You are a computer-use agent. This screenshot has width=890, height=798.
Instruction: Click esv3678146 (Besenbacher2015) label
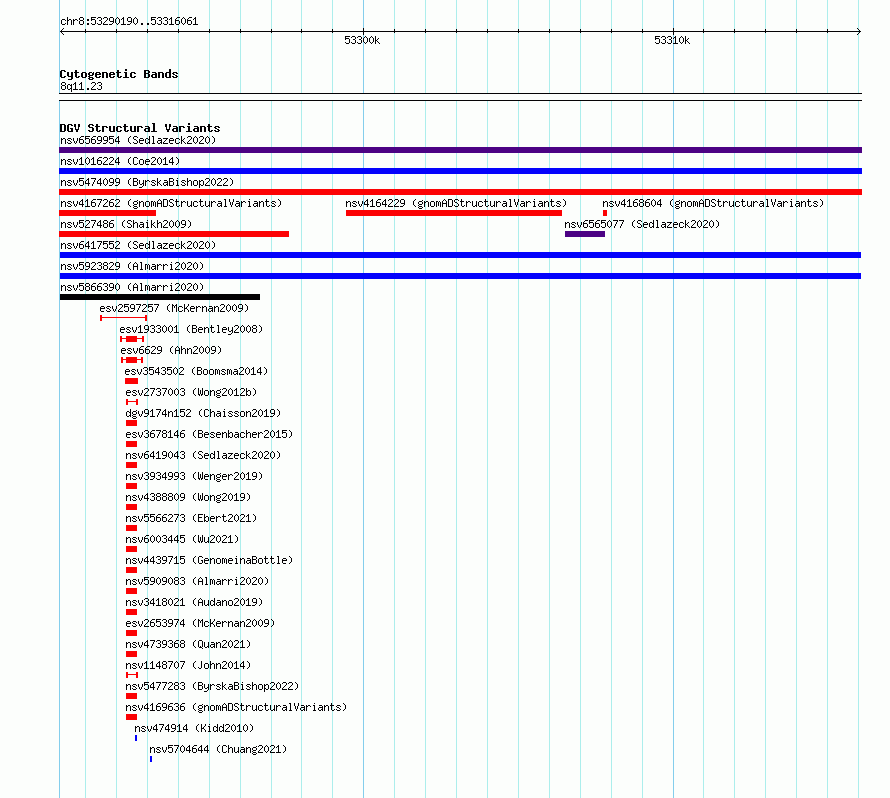(209, 434)
